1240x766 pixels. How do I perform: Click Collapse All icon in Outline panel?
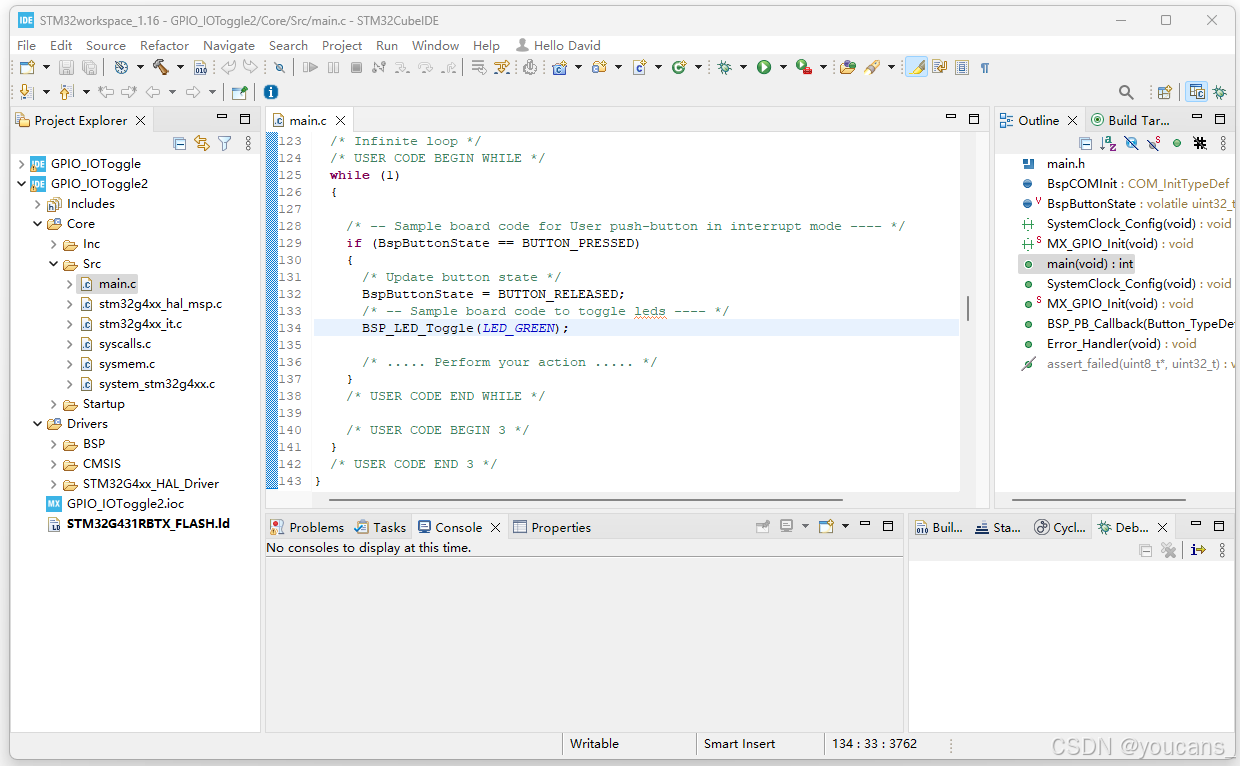tap(1086, 143)
